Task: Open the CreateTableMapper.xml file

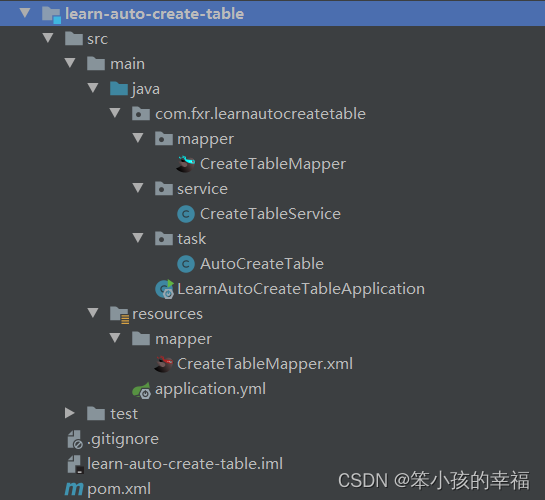Action: click(265, 364)
